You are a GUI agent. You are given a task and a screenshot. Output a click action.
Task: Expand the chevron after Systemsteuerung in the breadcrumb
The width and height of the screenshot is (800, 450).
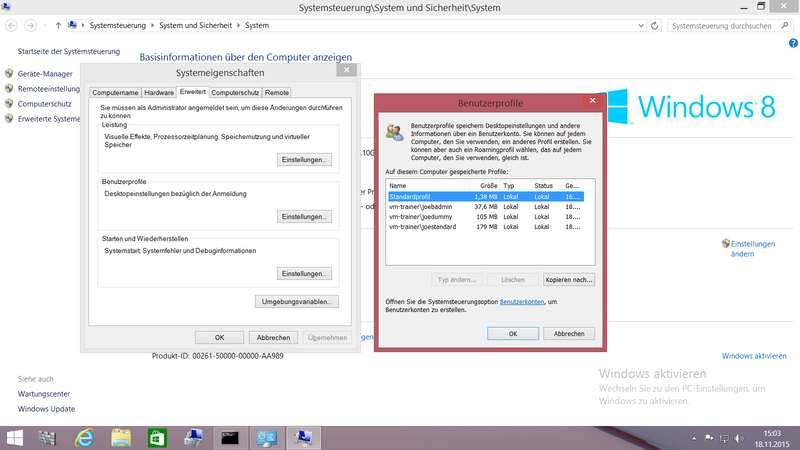coord(152,26)
